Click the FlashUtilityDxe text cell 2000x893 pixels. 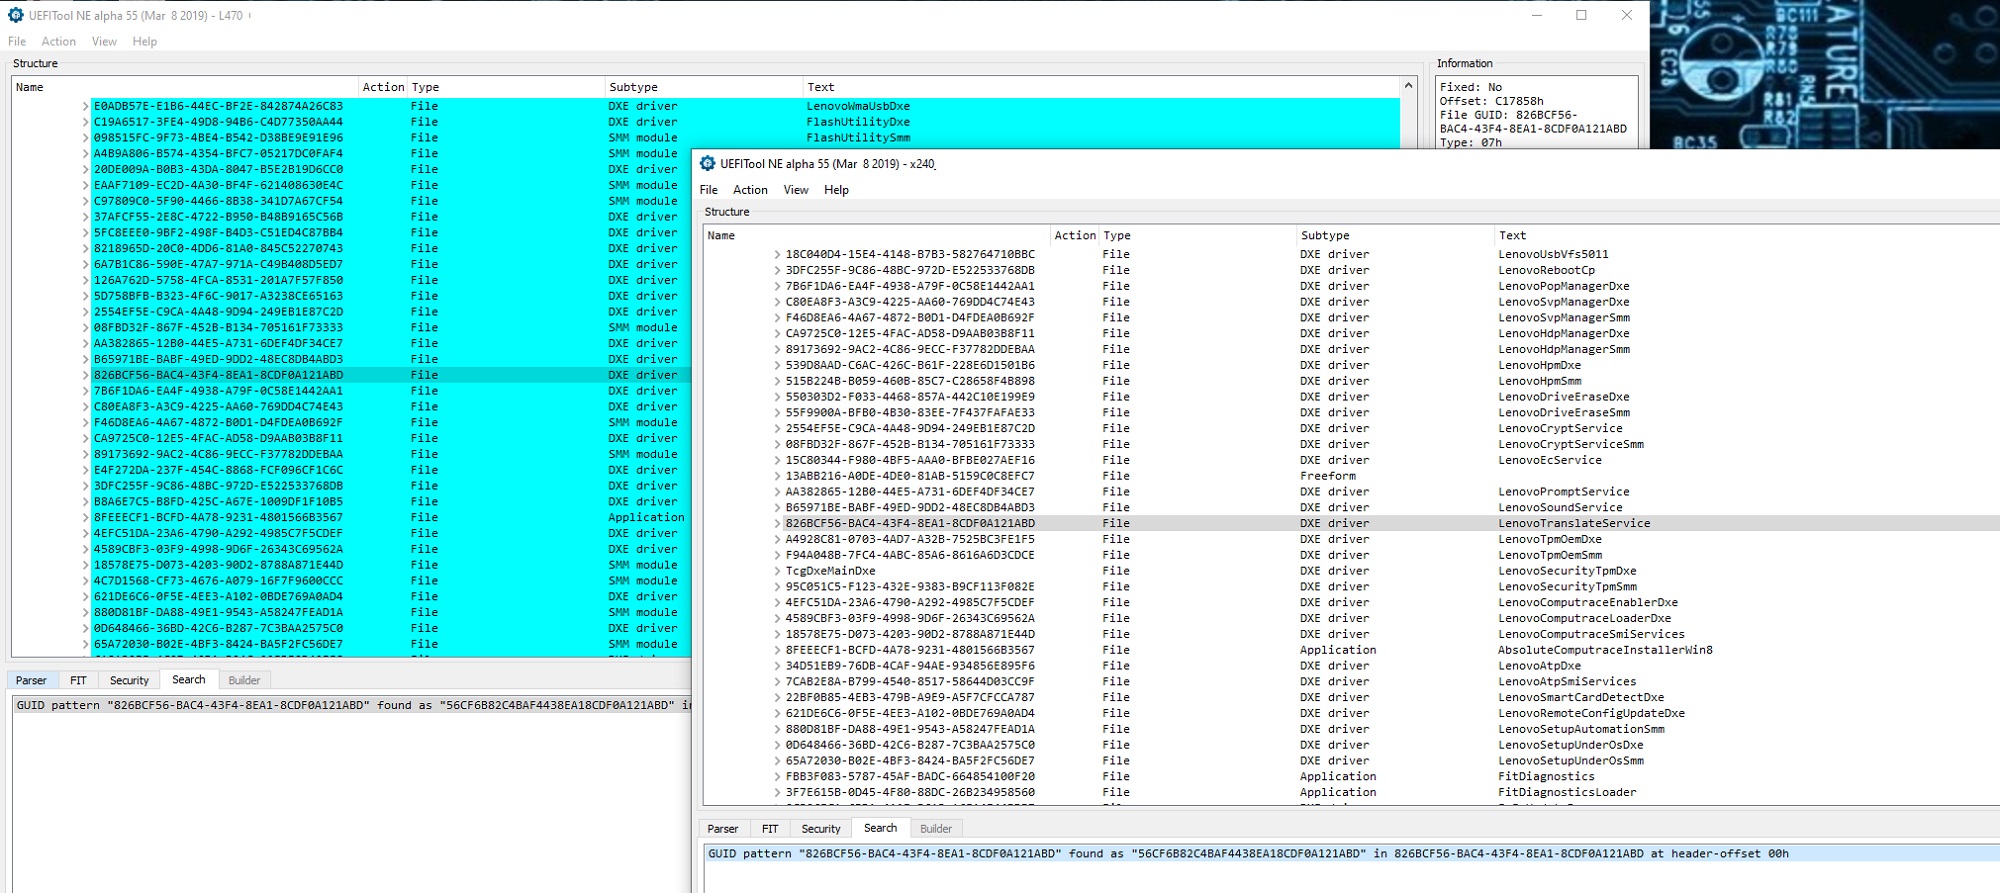click(x=858, y=122)
